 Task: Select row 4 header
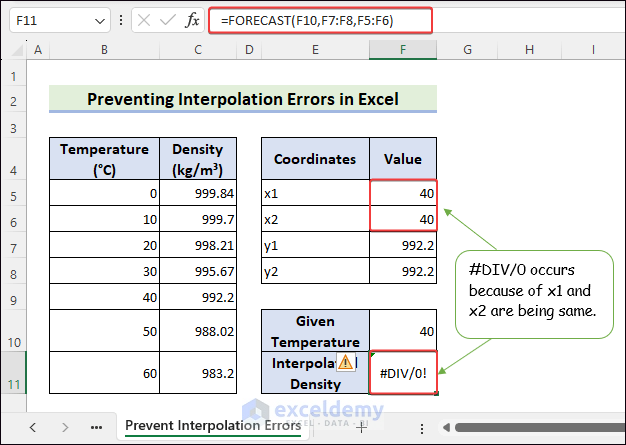(14, 159)
